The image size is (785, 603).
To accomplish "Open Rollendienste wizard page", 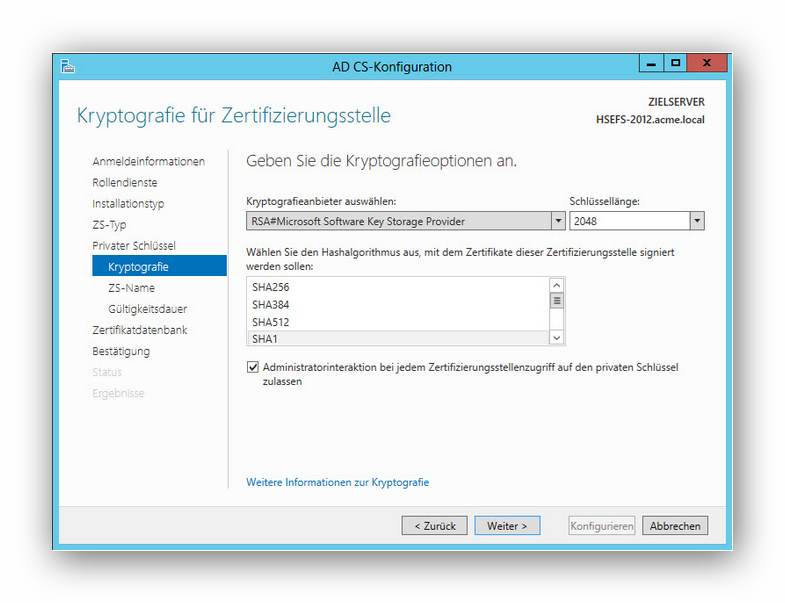I will pos(125,182).
